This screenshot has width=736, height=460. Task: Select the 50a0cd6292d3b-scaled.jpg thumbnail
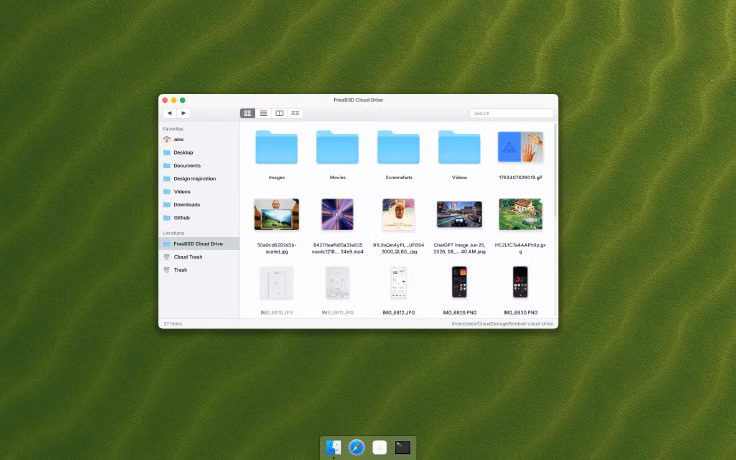point(276,215)
